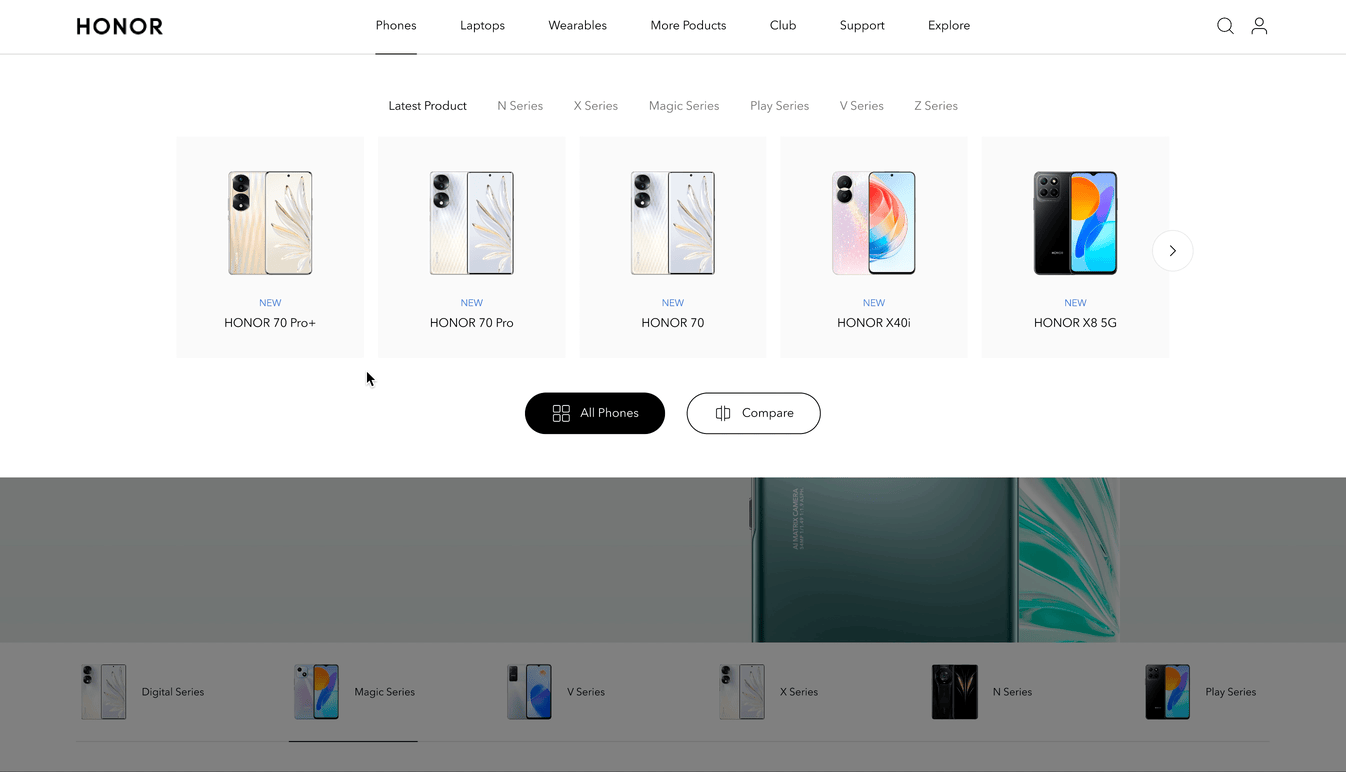The image size is (1346, 772).
Task: Expand the Support menu
Action: click(862, 26)
